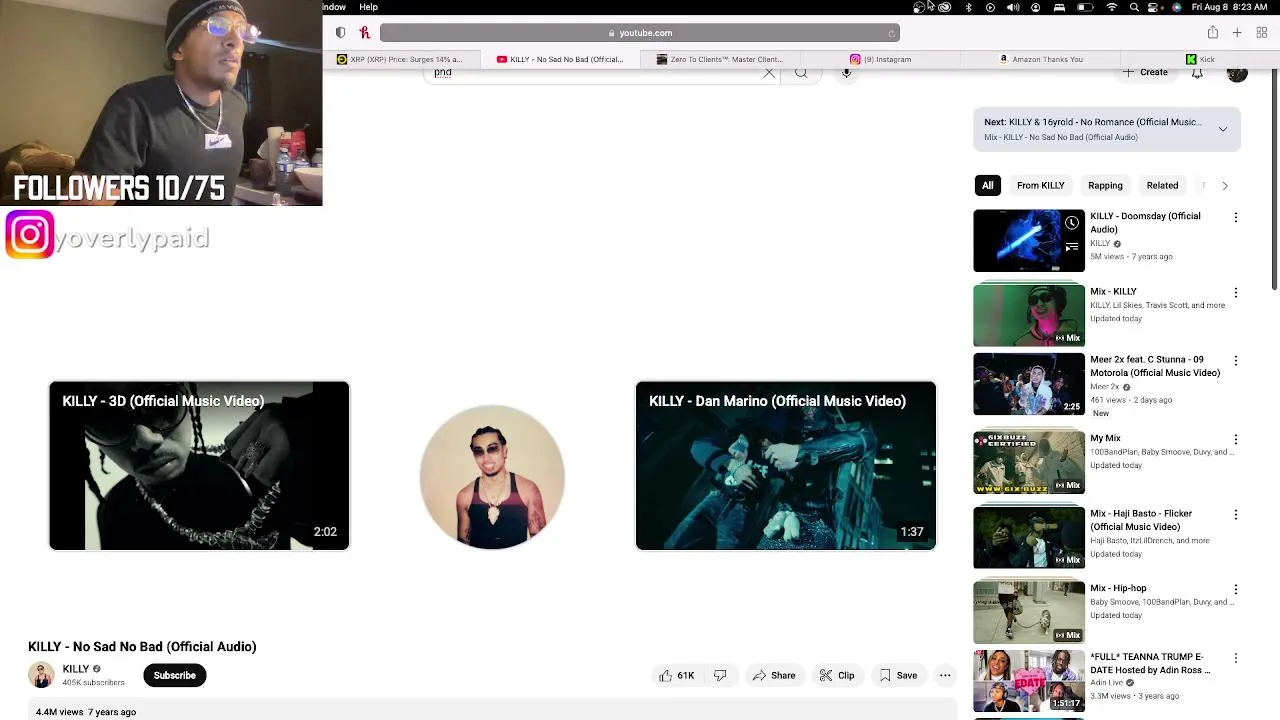Screen dimensions: 1280x720
Task: Create a Clip of the video
Action: point(836,676)
